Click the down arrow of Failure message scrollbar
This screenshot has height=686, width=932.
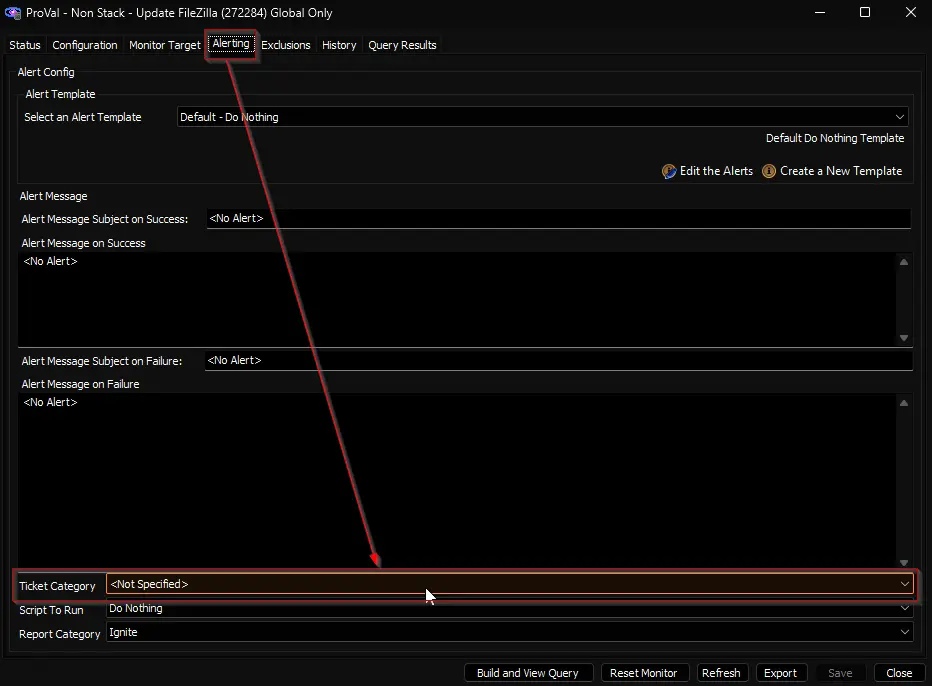coord(904,562)
